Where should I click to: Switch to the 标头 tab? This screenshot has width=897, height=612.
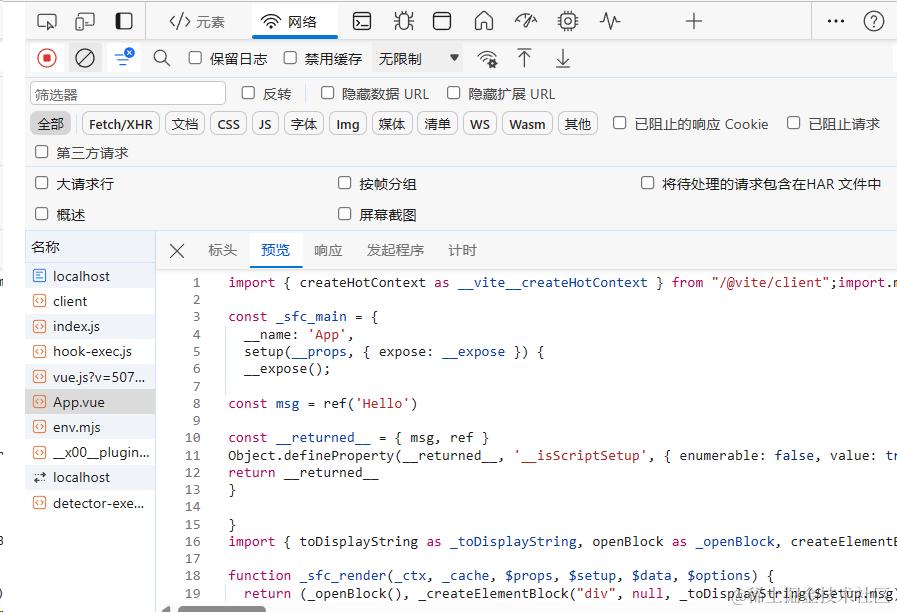tap(223, 250)
